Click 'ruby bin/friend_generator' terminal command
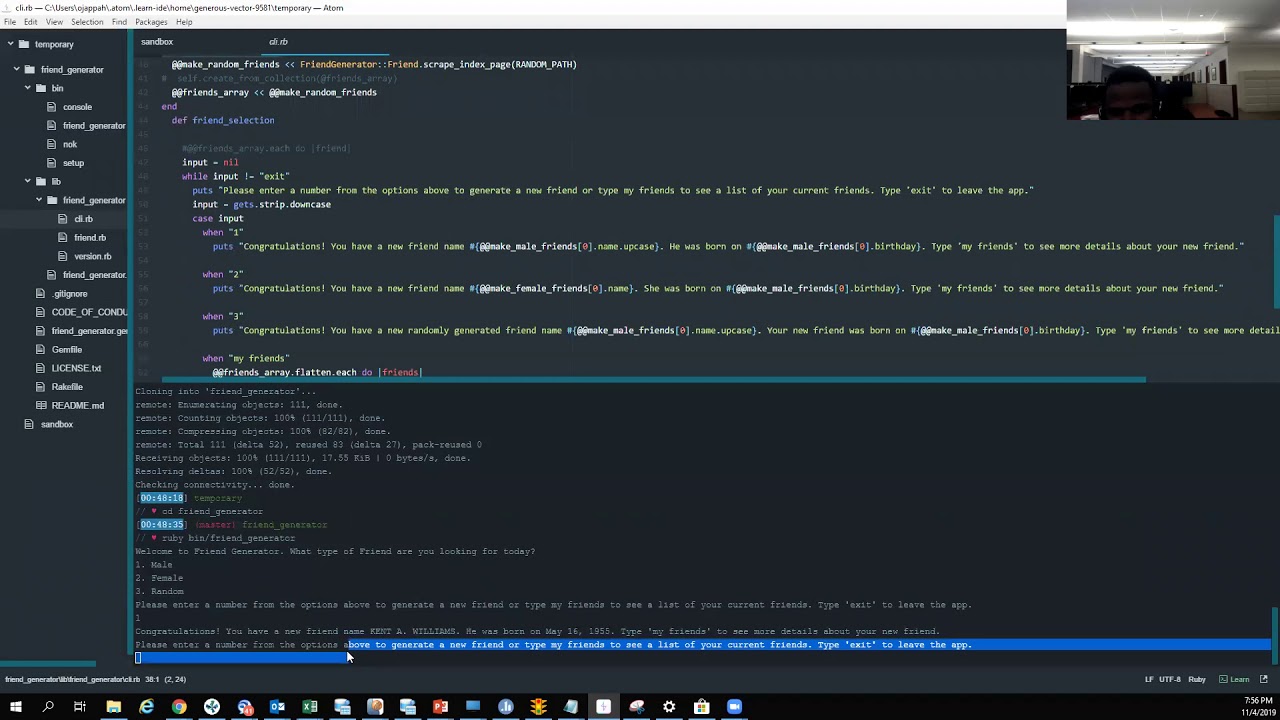This screenshot has height=720, width=1280. tap(228, 538)
